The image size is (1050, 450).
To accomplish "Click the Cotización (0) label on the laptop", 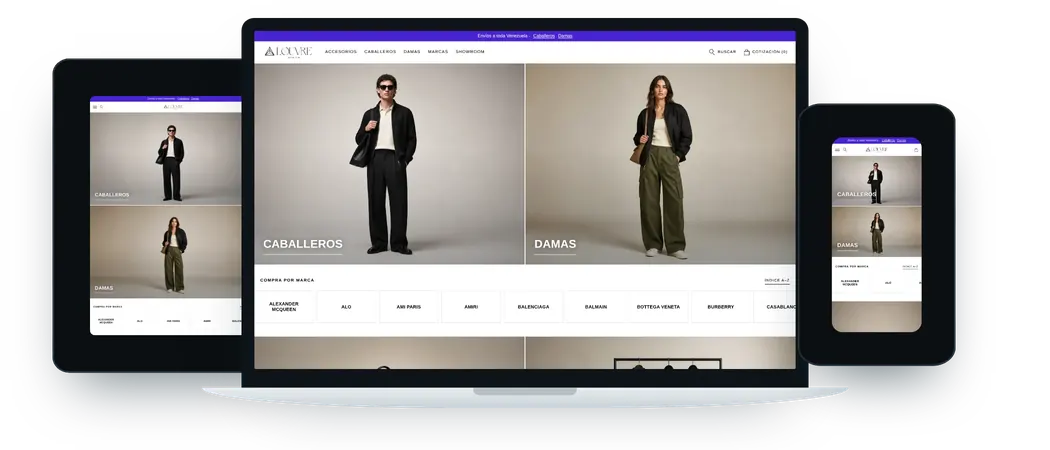I will (769, 52).
